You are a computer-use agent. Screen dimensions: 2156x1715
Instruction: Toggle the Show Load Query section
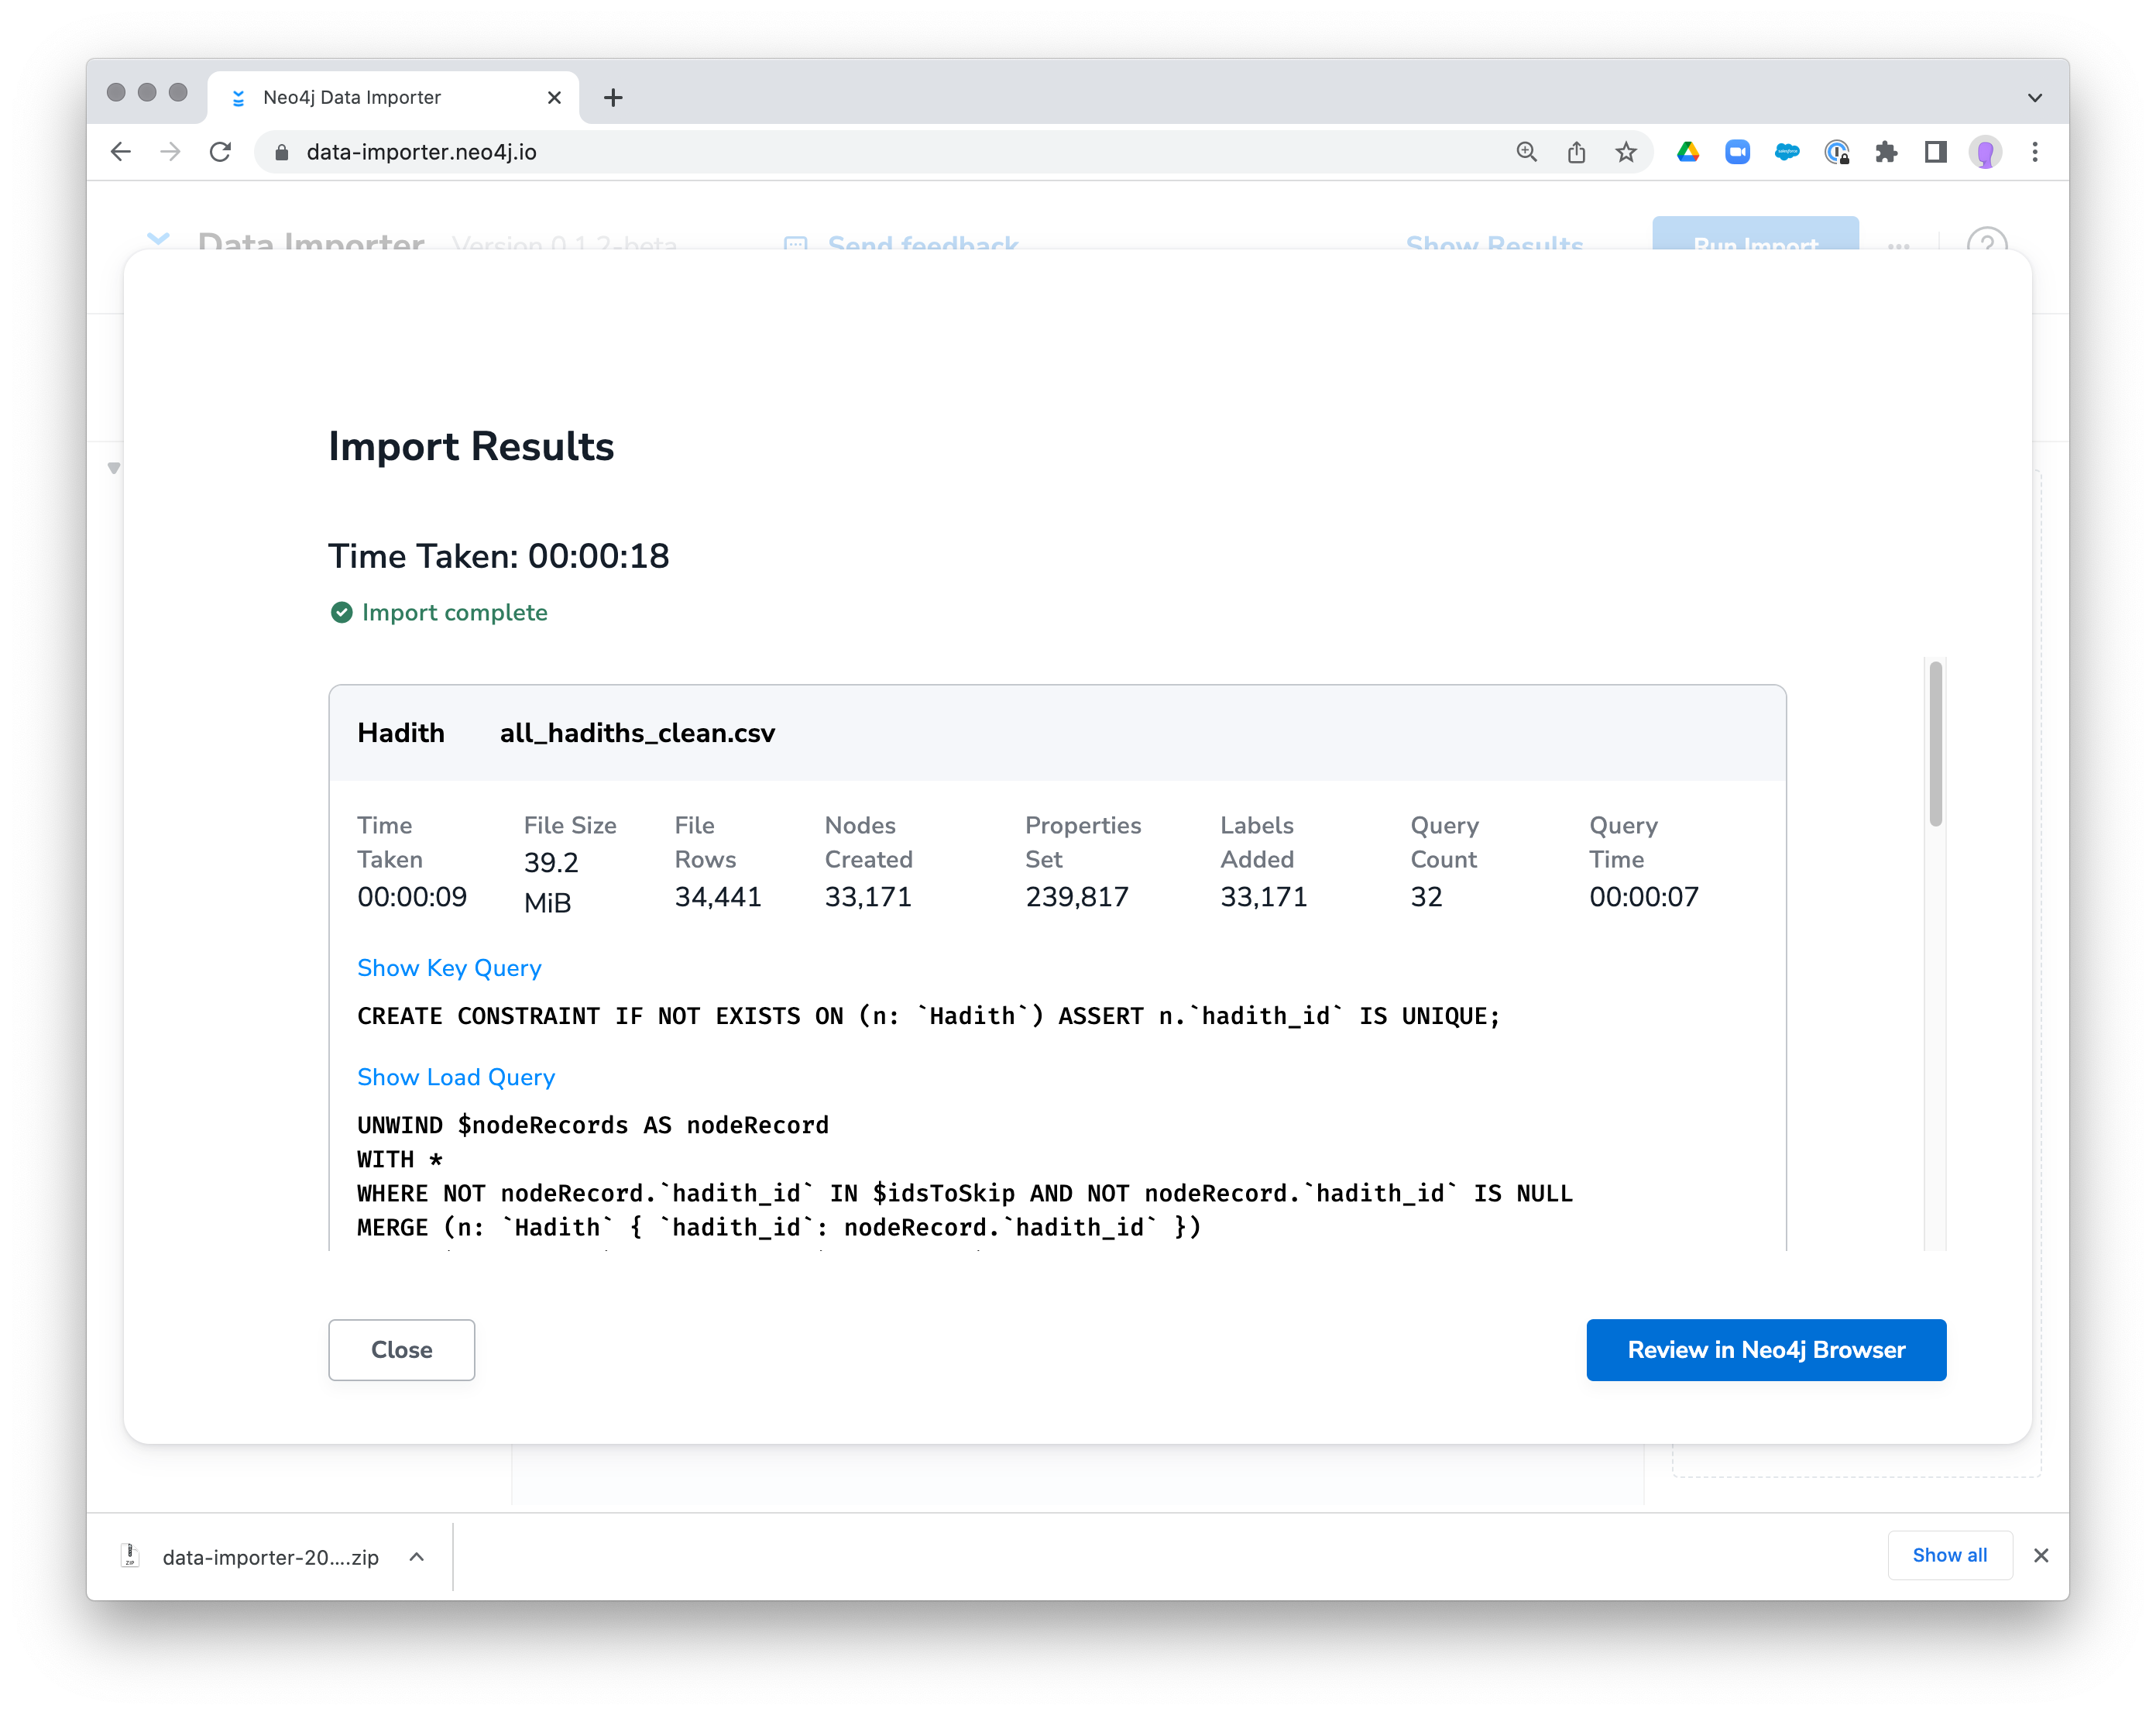click(456, 1077)
